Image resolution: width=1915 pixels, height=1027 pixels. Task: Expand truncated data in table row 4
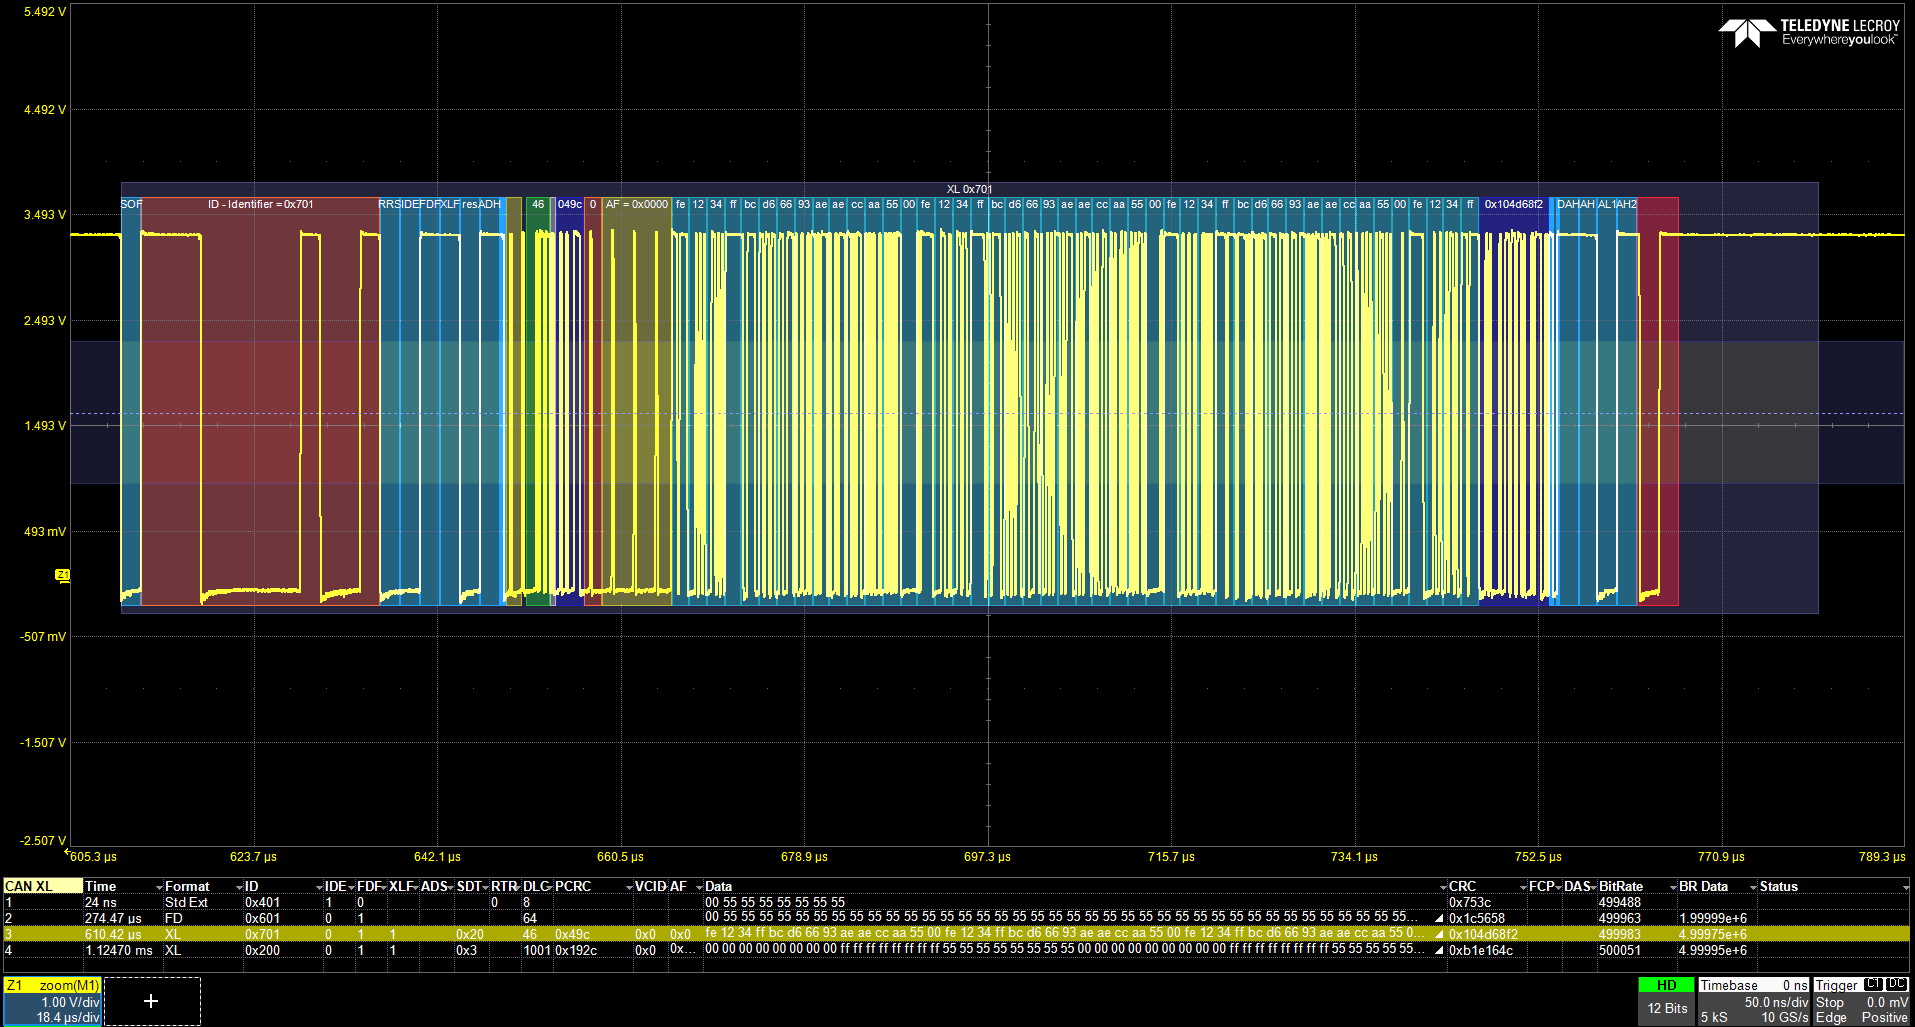tap(1439, 950)
